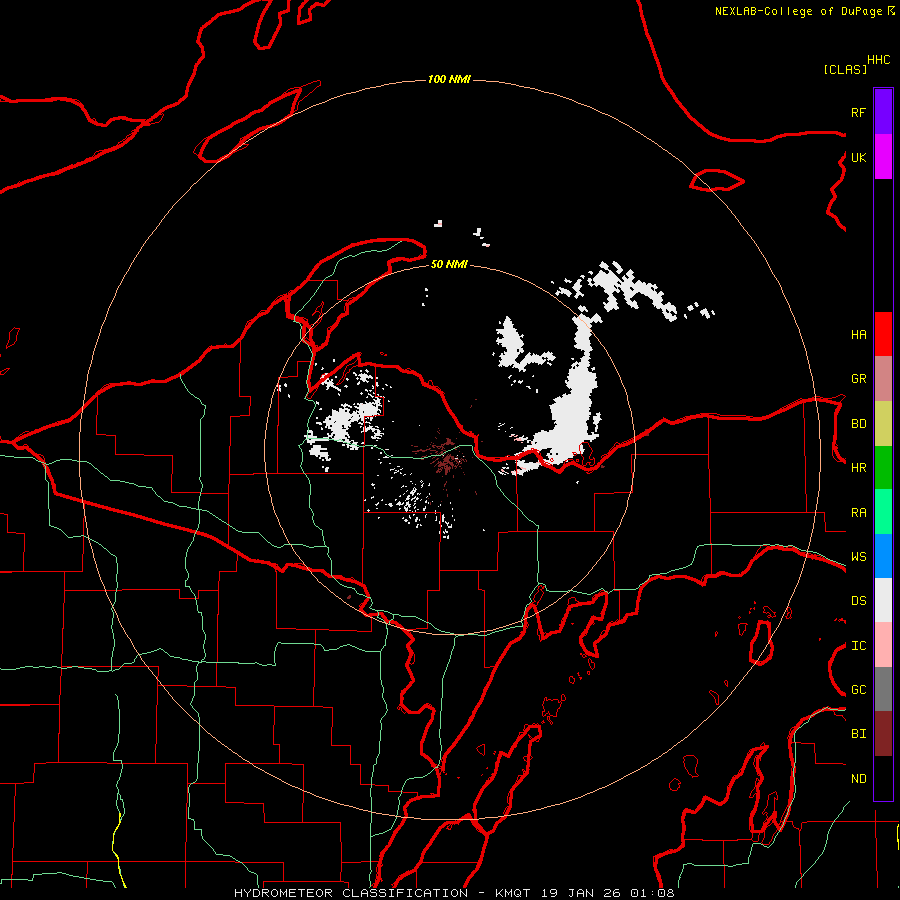
Task: Click the HA legend label
Action: click(858, 335)
